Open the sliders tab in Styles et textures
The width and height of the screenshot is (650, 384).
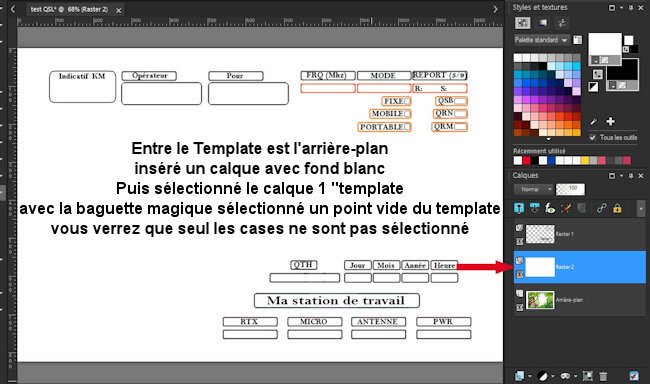click(x=562, y=23)
